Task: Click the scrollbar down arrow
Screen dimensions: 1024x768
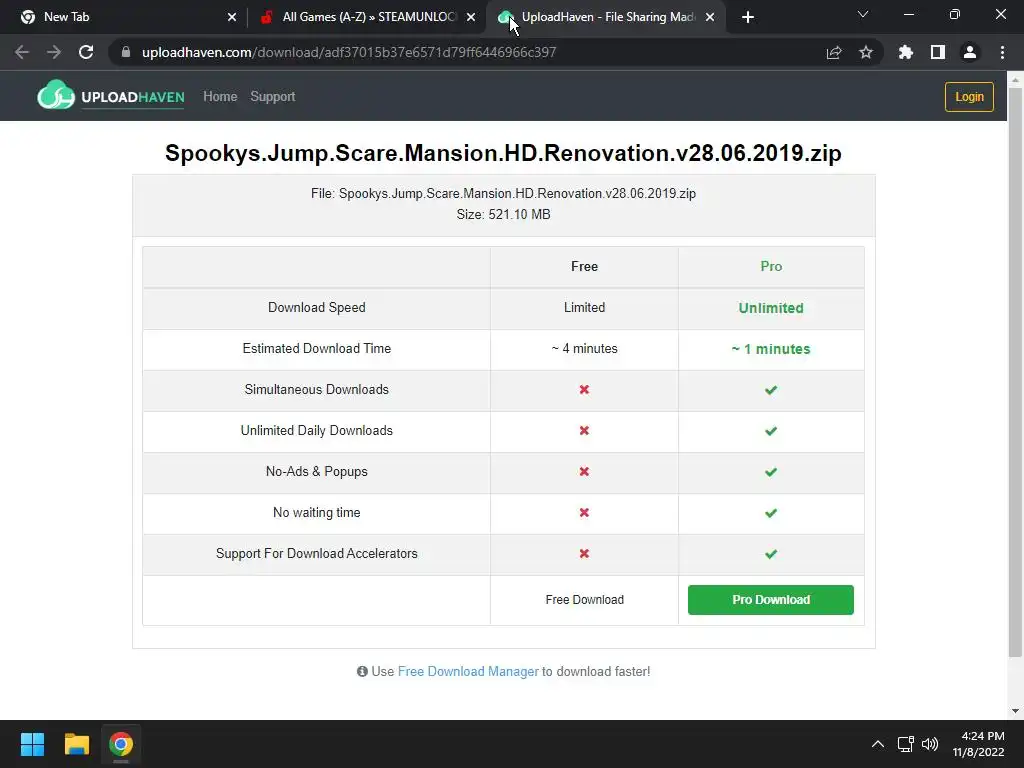Action: tap(1015, 711)
